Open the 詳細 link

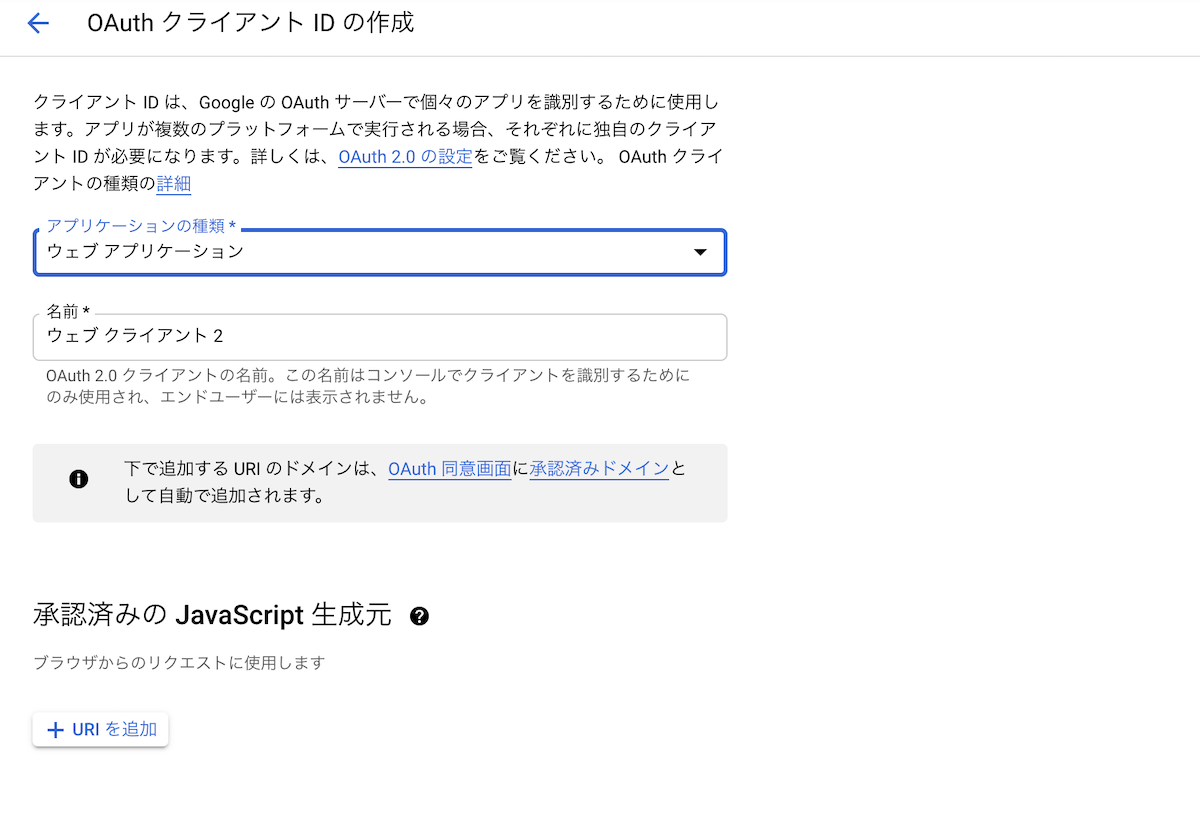pos(173,184)
